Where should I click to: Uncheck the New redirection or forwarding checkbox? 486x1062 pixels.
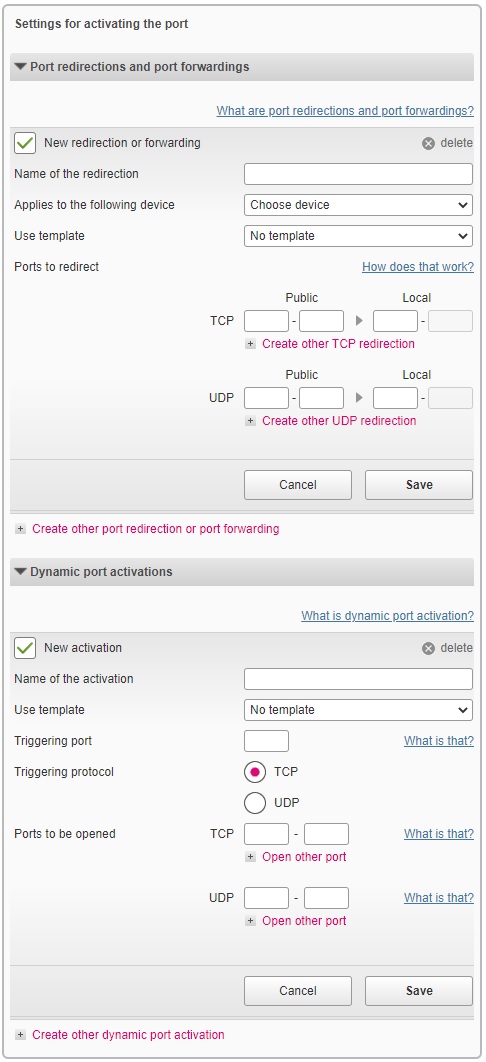click(x=25, y=143)
